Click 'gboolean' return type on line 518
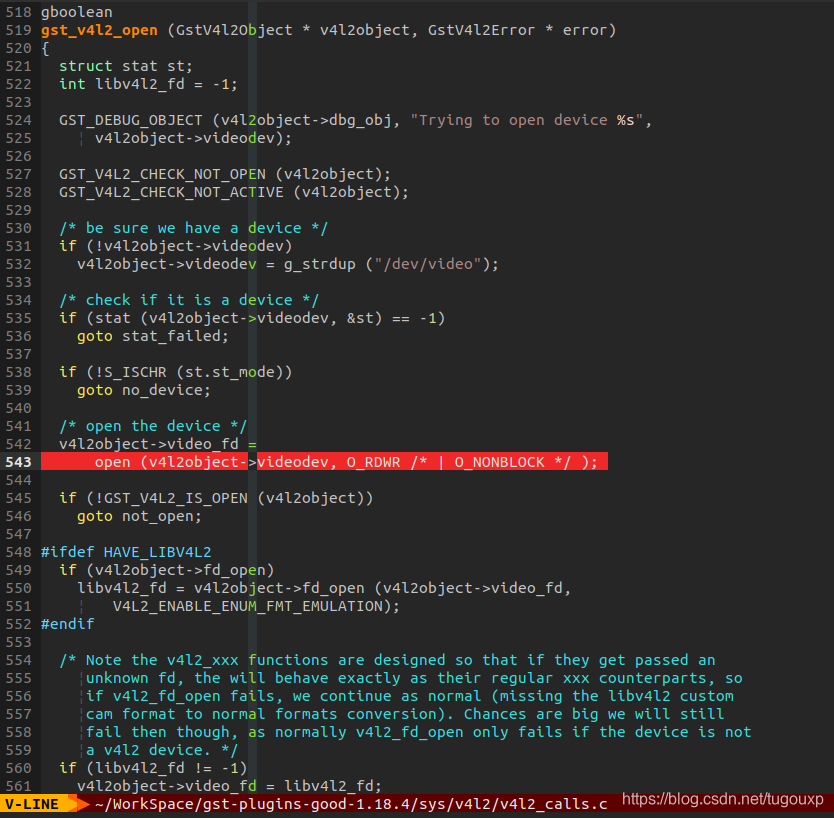This screenshot has height=818, width=834. tap(77, 12)
